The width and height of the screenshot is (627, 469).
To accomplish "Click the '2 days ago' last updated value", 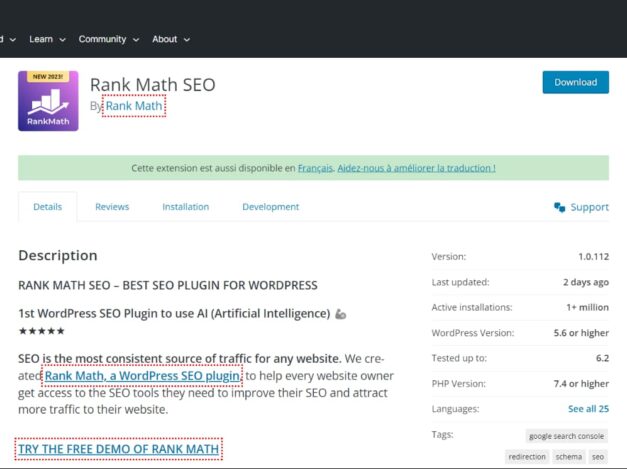I will point(586,282).
